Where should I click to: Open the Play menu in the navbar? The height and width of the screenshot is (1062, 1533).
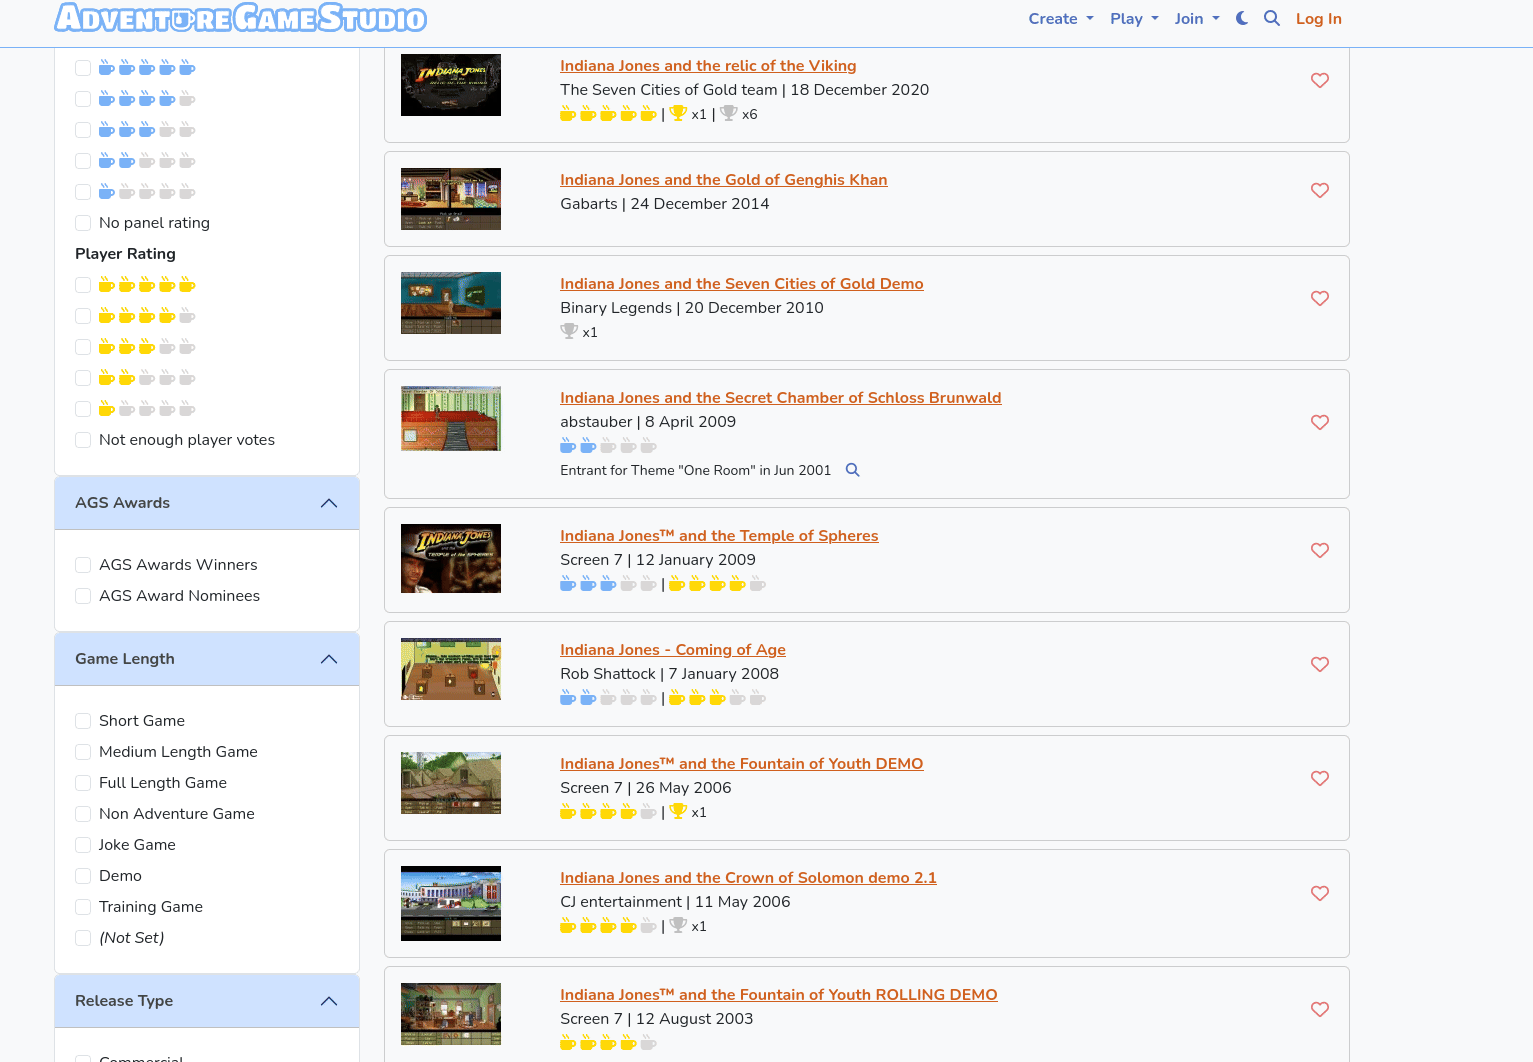pos(1133,18)
